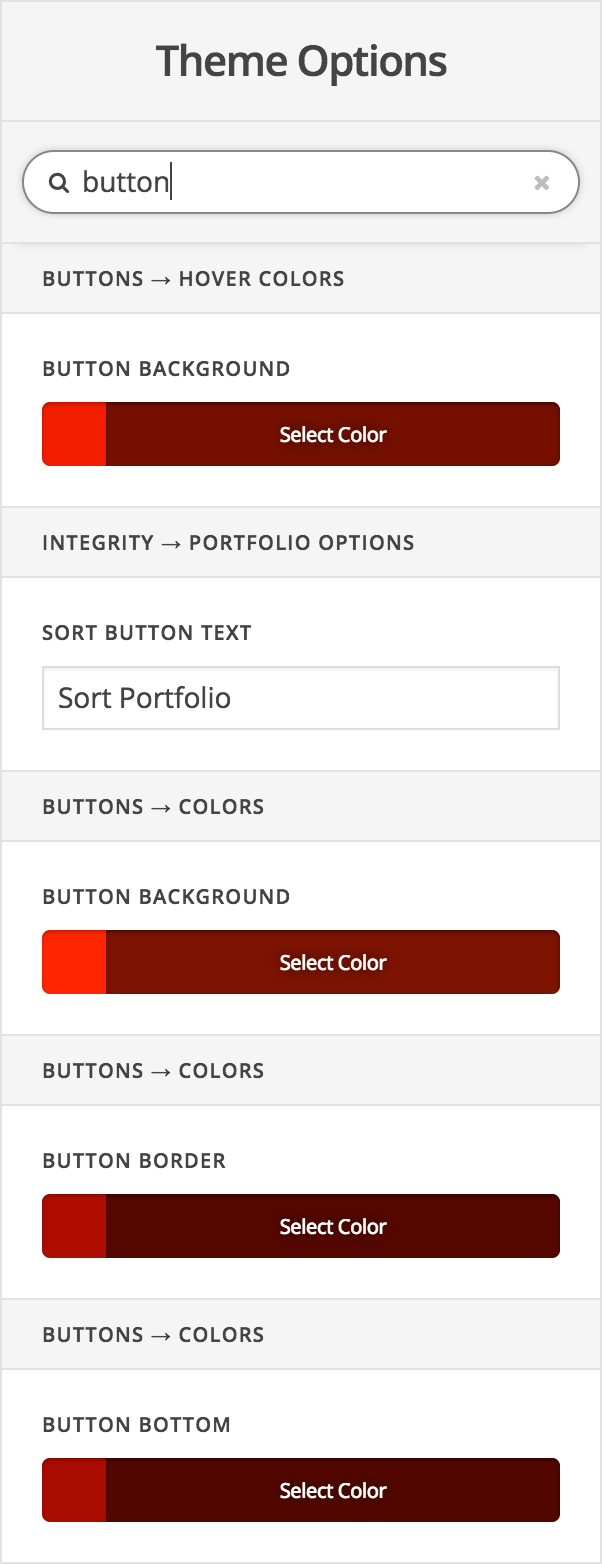Click the search input containing 'button'

click(x=300, y=182)
